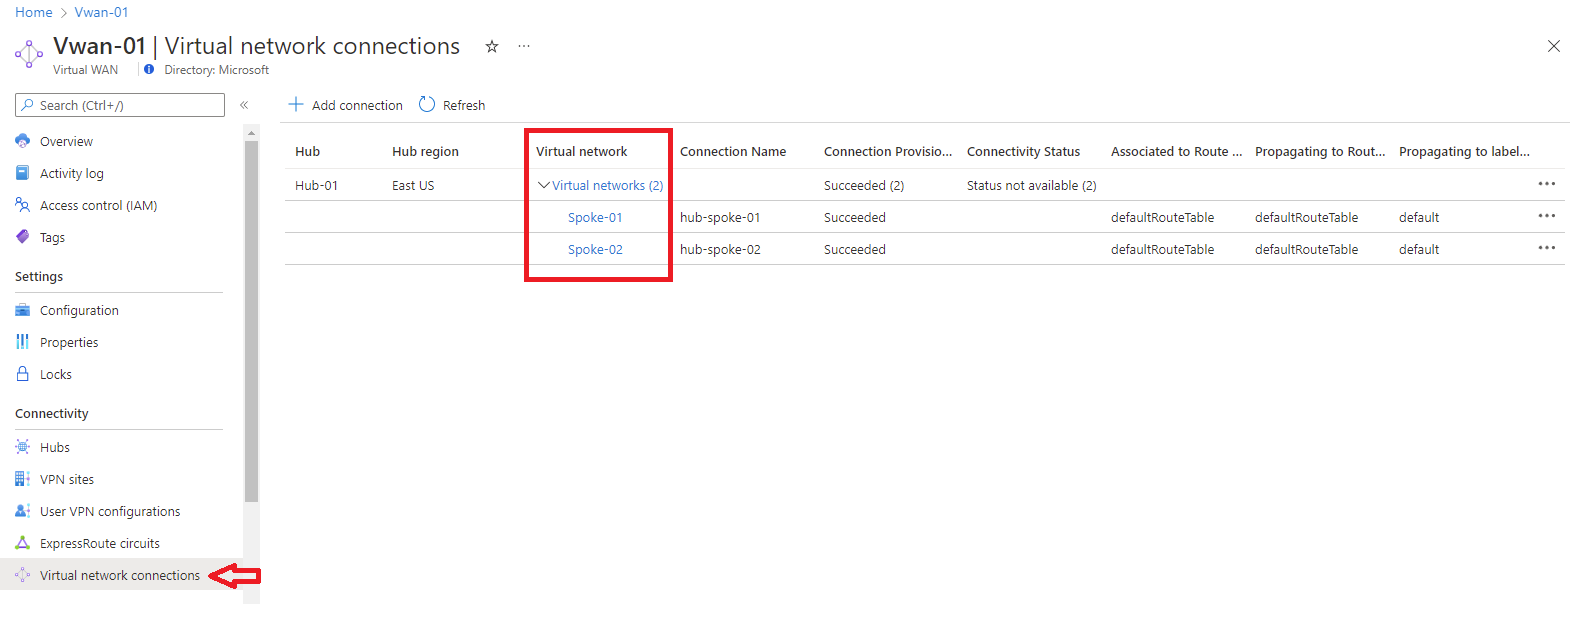The height and width of the screenshot is (618, 1583).
Task: Open the more options ellipsis beside title
Action: click(524, 46)
